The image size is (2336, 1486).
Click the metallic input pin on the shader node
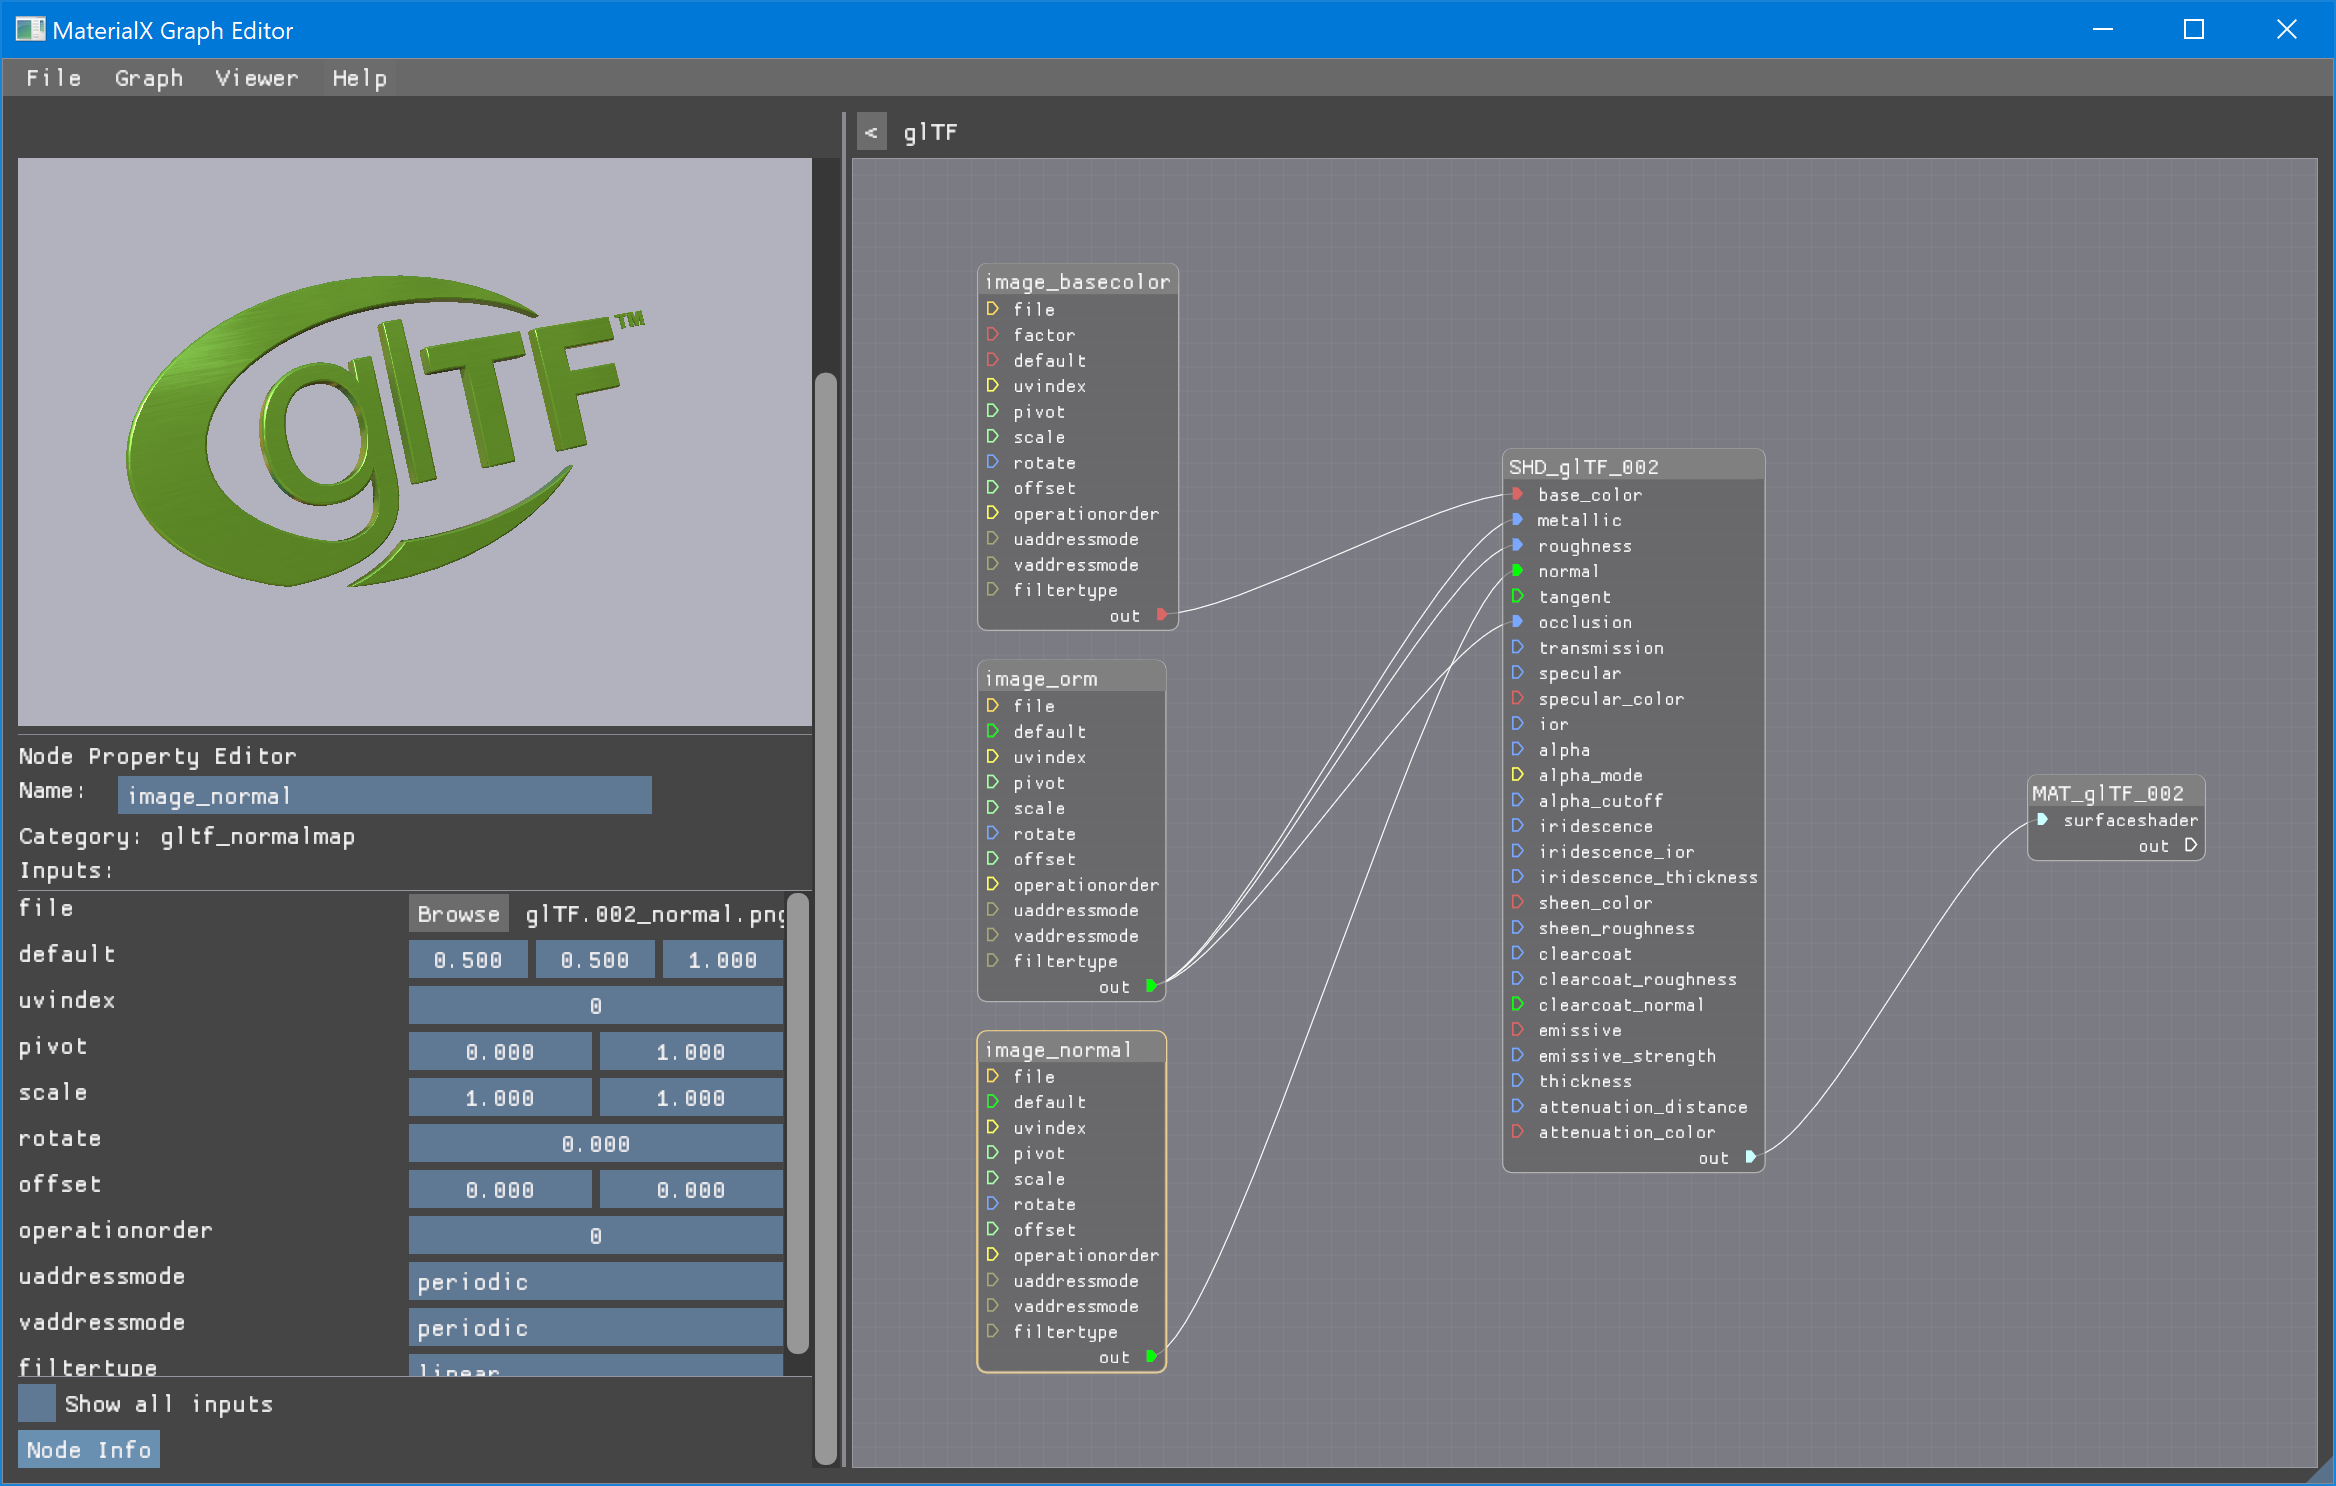(1517, 519)
